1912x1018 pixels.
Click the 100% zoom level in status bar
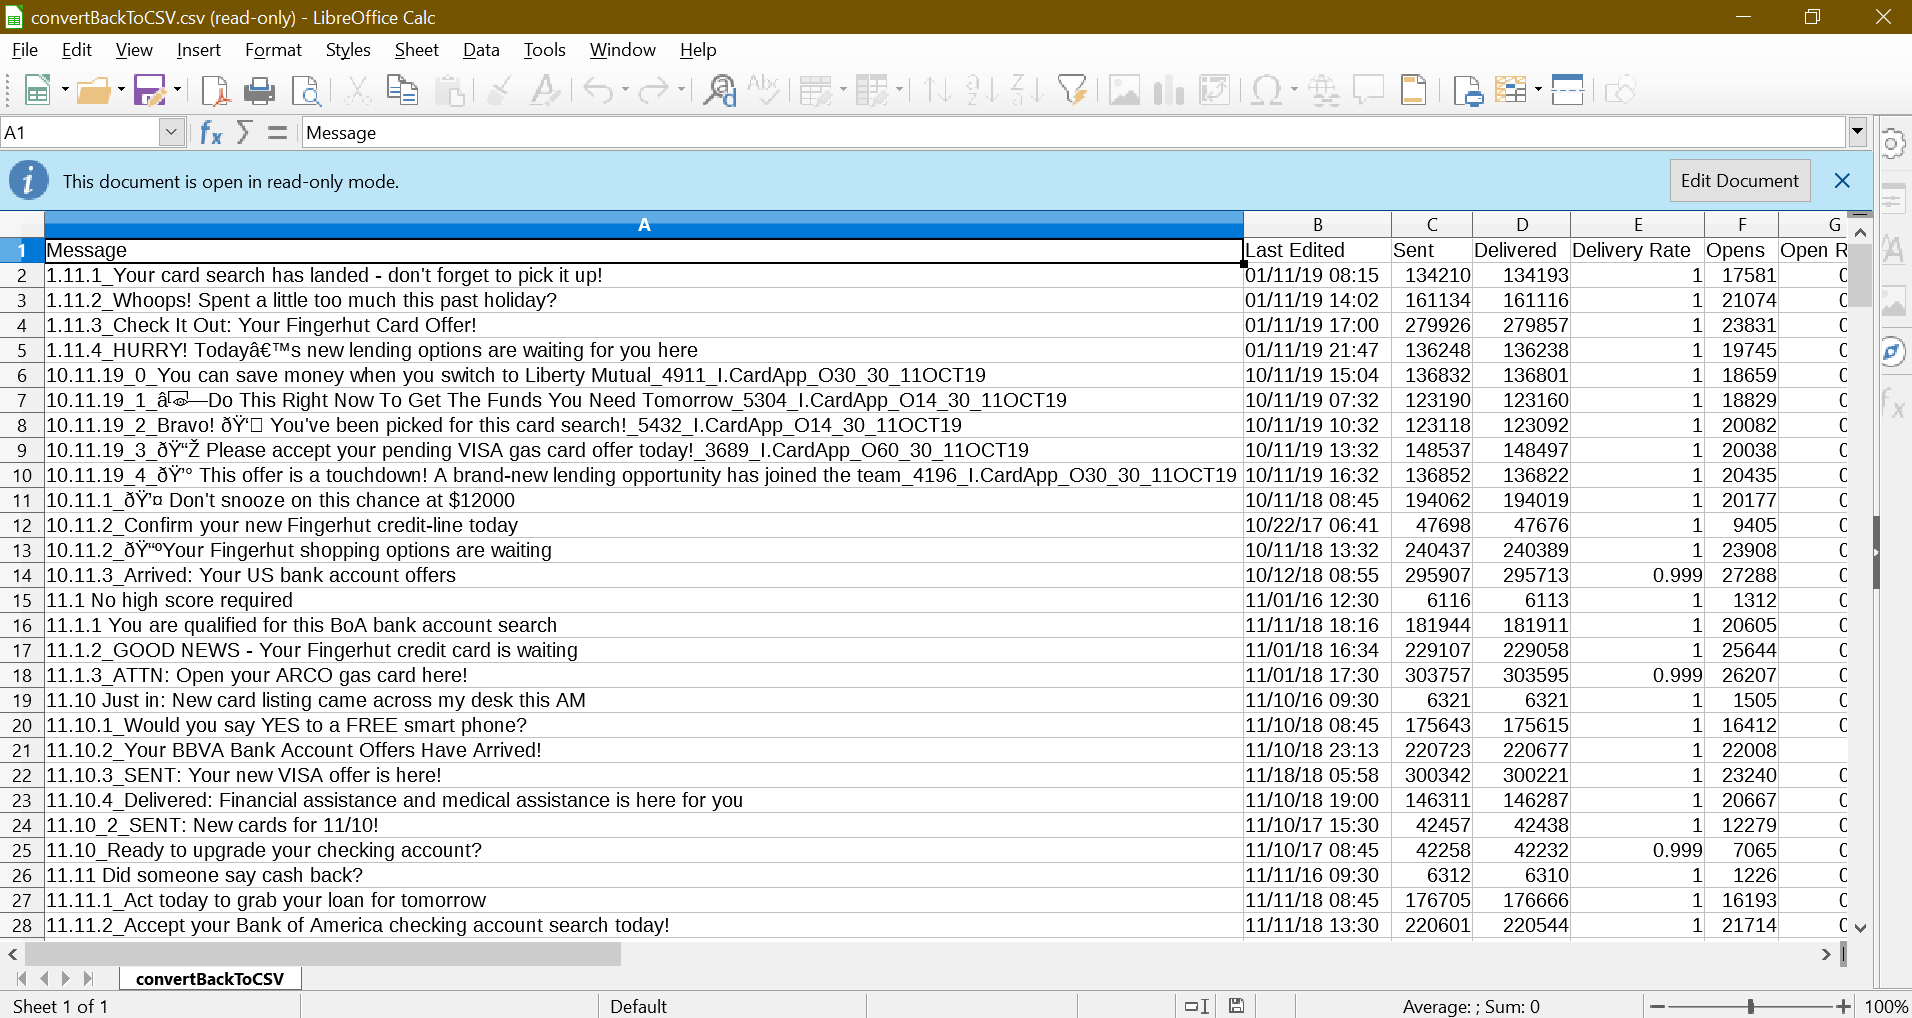pyautogui.click(x=1886, y=1006)
